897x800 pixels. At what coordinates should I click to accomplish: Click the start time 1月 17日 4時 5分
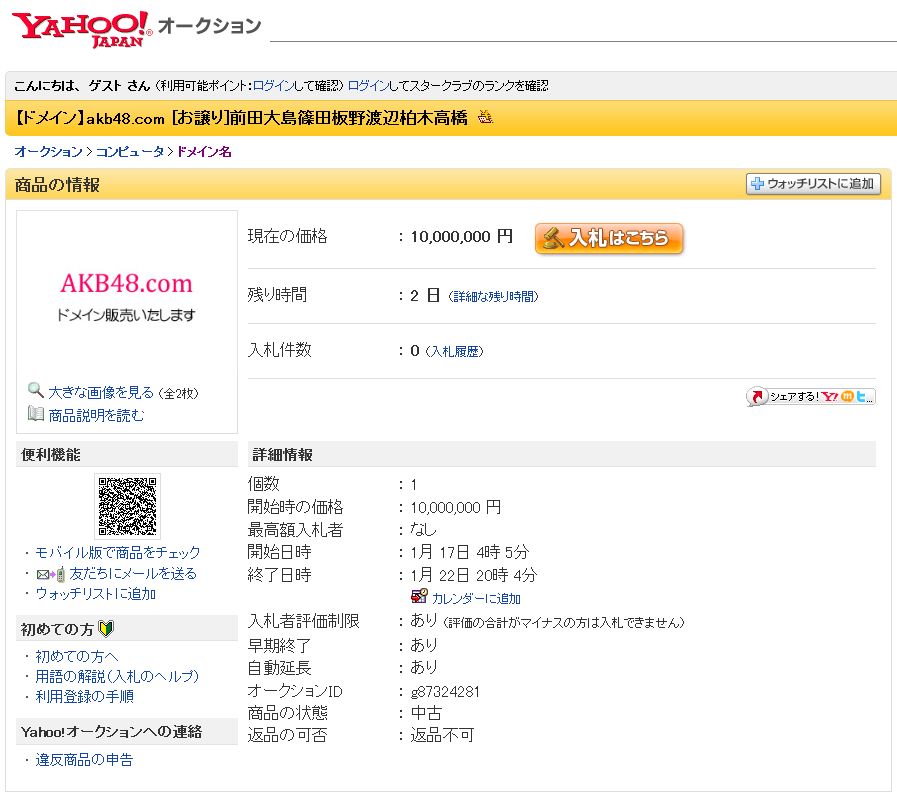(x=470, y=552)
